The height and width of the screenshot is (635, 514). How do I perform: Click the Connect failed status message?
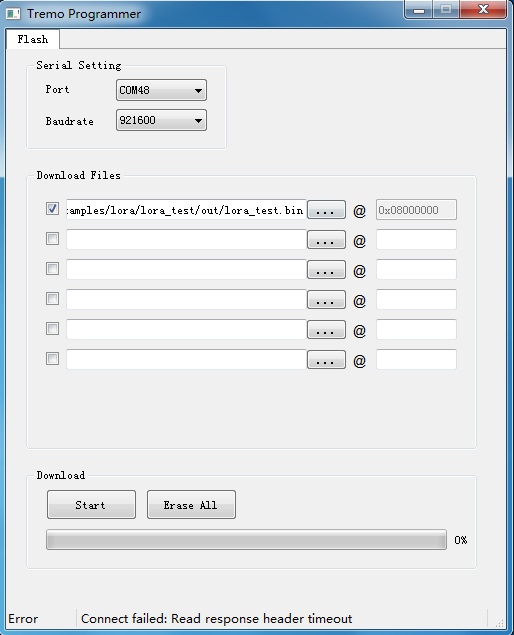coord(217,619)
